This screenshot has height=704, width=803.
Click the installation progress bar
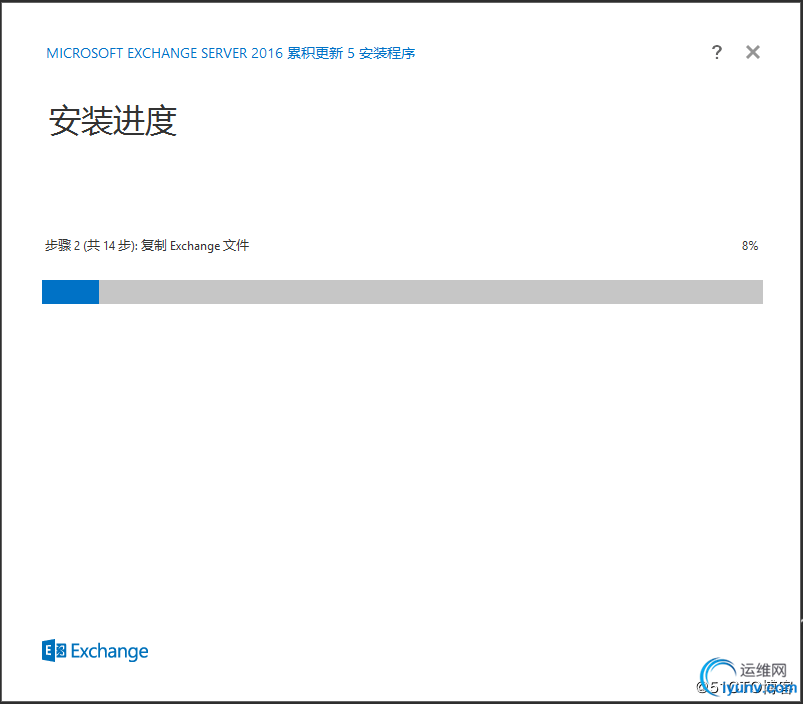click(402, 292)
